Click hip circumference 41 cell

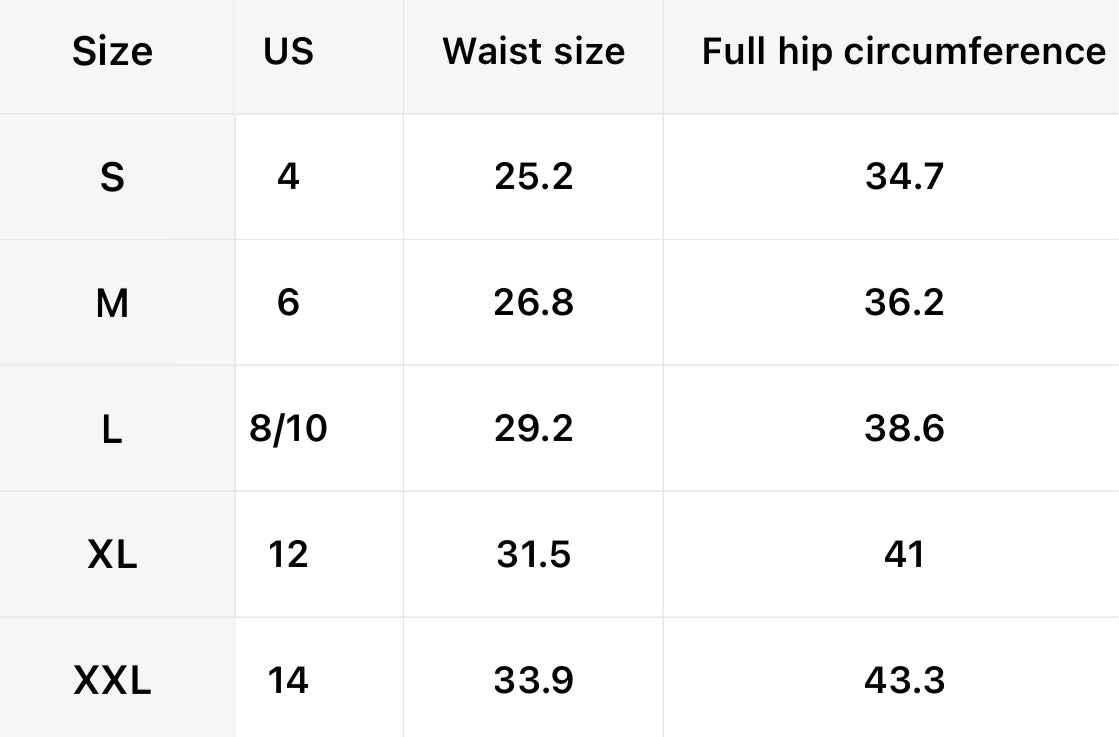tap(903, 555)
